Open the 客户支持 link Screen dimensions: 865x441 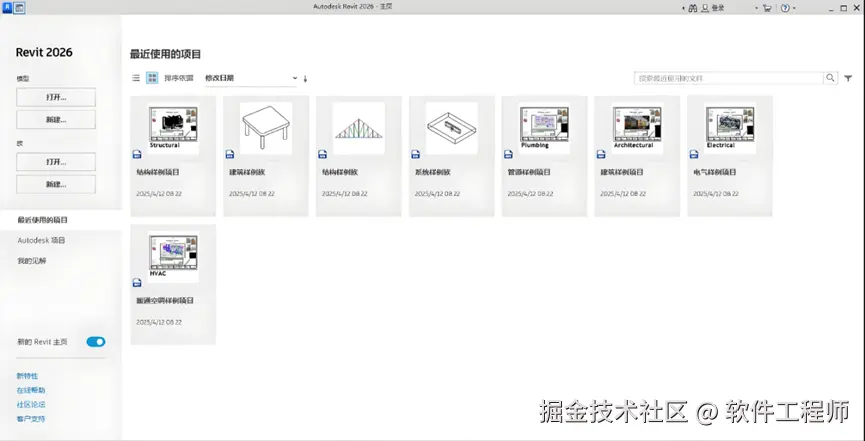(31, 419)
